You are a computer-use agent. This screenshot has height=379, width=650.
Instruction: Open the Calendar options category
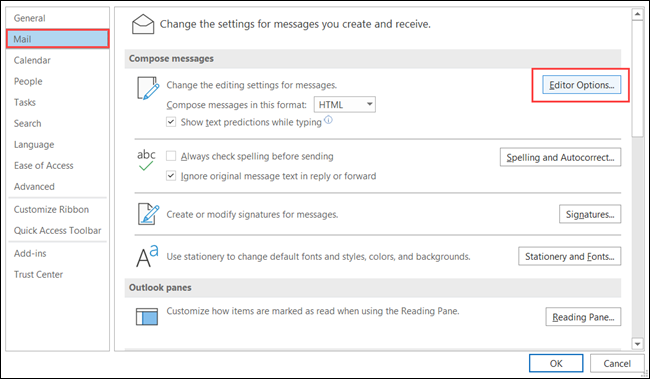point(58,60)
